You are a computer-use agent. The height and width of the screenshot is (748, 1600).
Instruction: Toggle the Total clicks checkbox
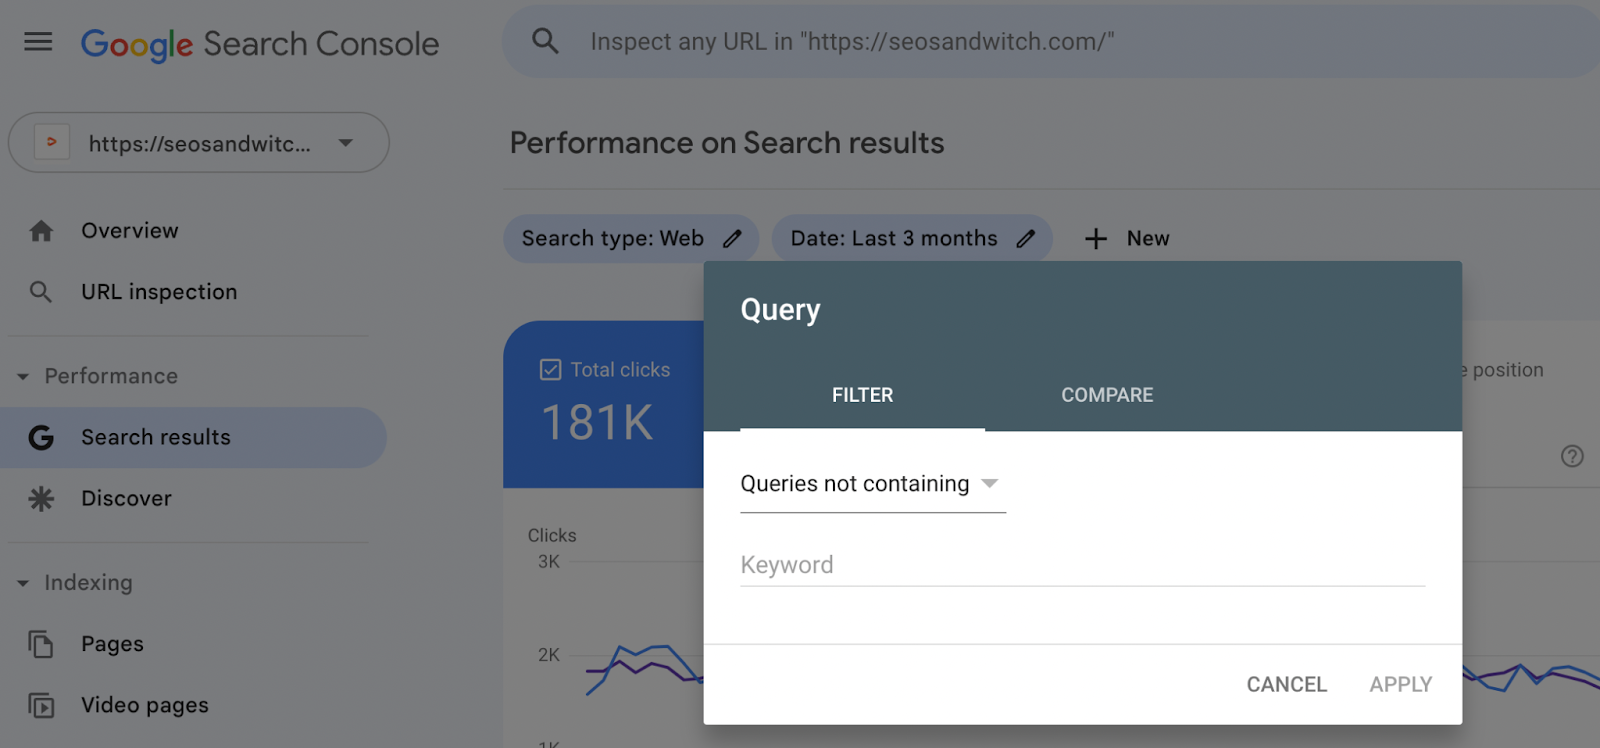click(x=550, y=370)
